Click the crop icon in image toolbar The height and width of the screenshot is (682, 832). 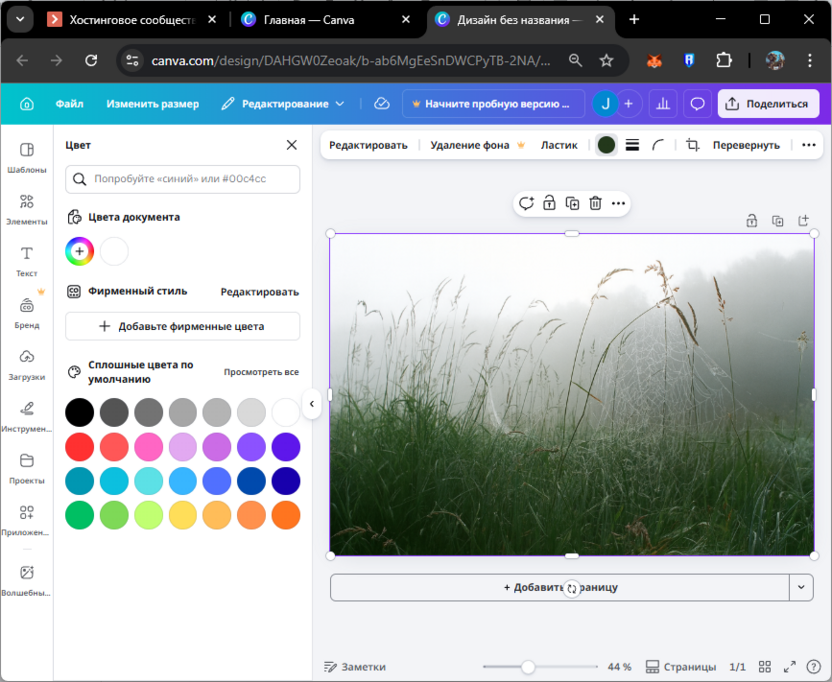coord(692,145)
